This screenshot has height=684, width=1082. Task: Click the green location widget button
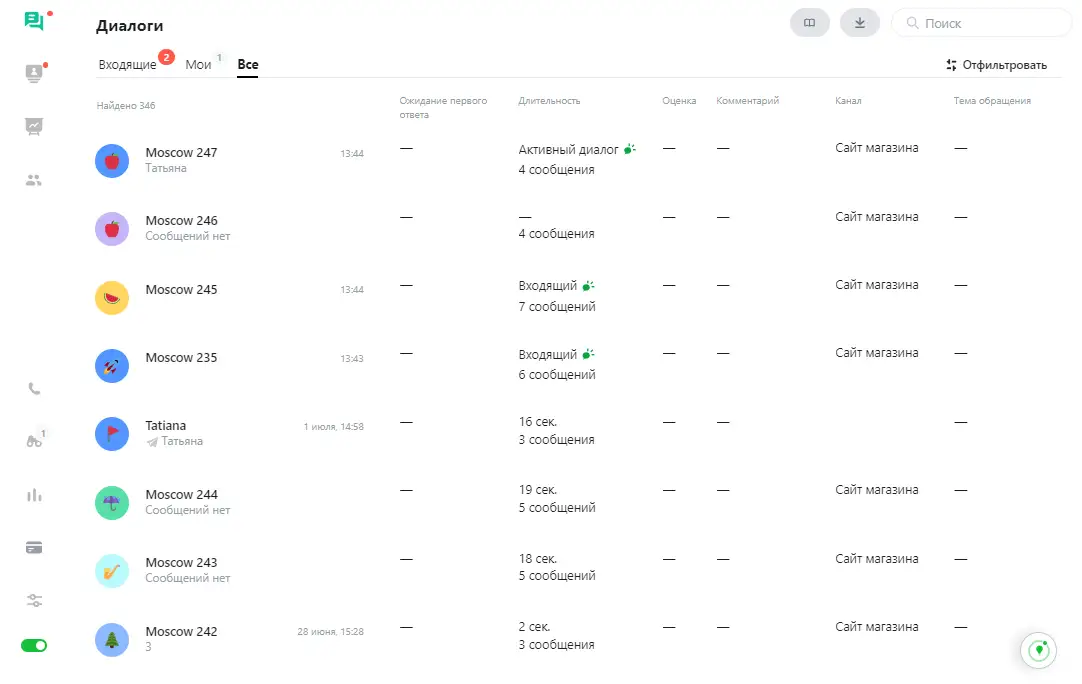[1040, 650]
